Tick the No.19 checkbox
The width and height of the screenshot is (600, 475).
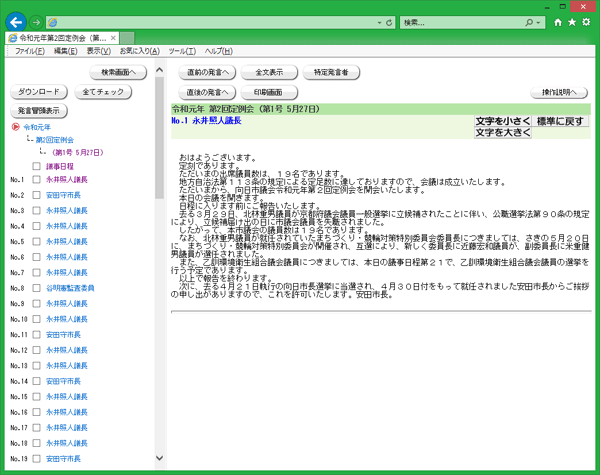tap(36, 459)
